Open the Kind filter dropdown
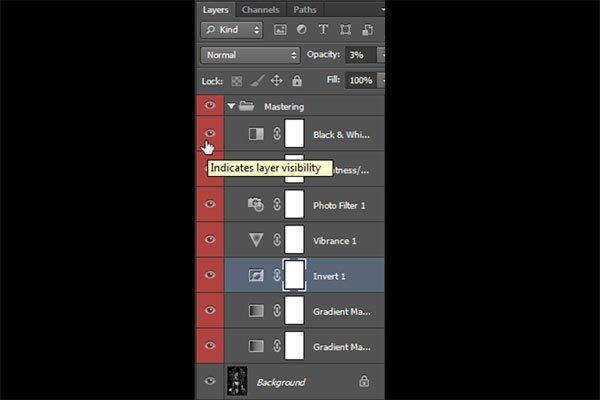The height and width of the screenshot is (400, 600). point(232,30)
